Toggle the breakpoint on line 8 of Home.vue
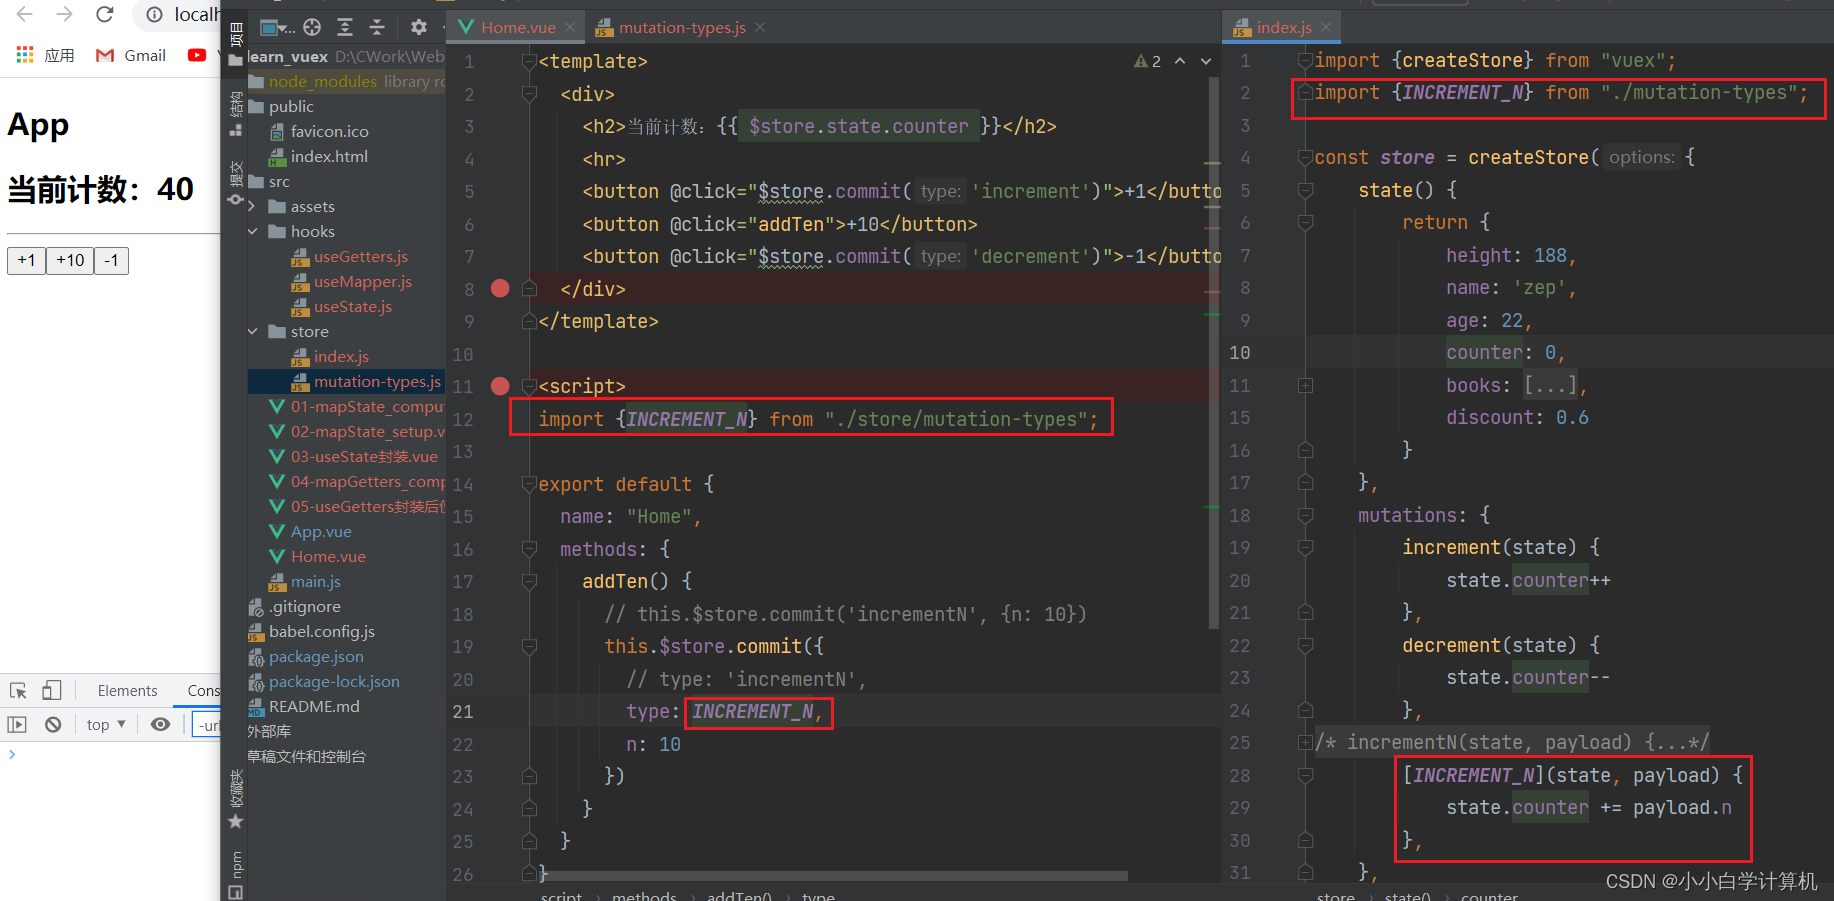1834x901 pixels. tap(500, 288)
